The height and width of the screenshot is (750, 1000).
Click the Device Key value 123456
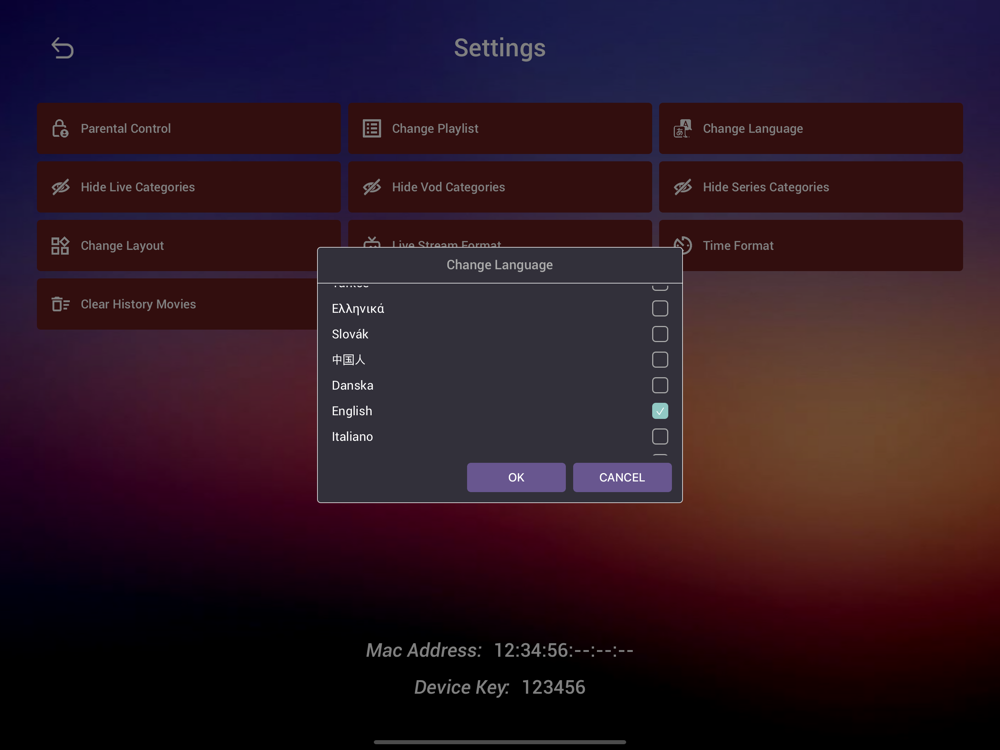click(554, 688)
